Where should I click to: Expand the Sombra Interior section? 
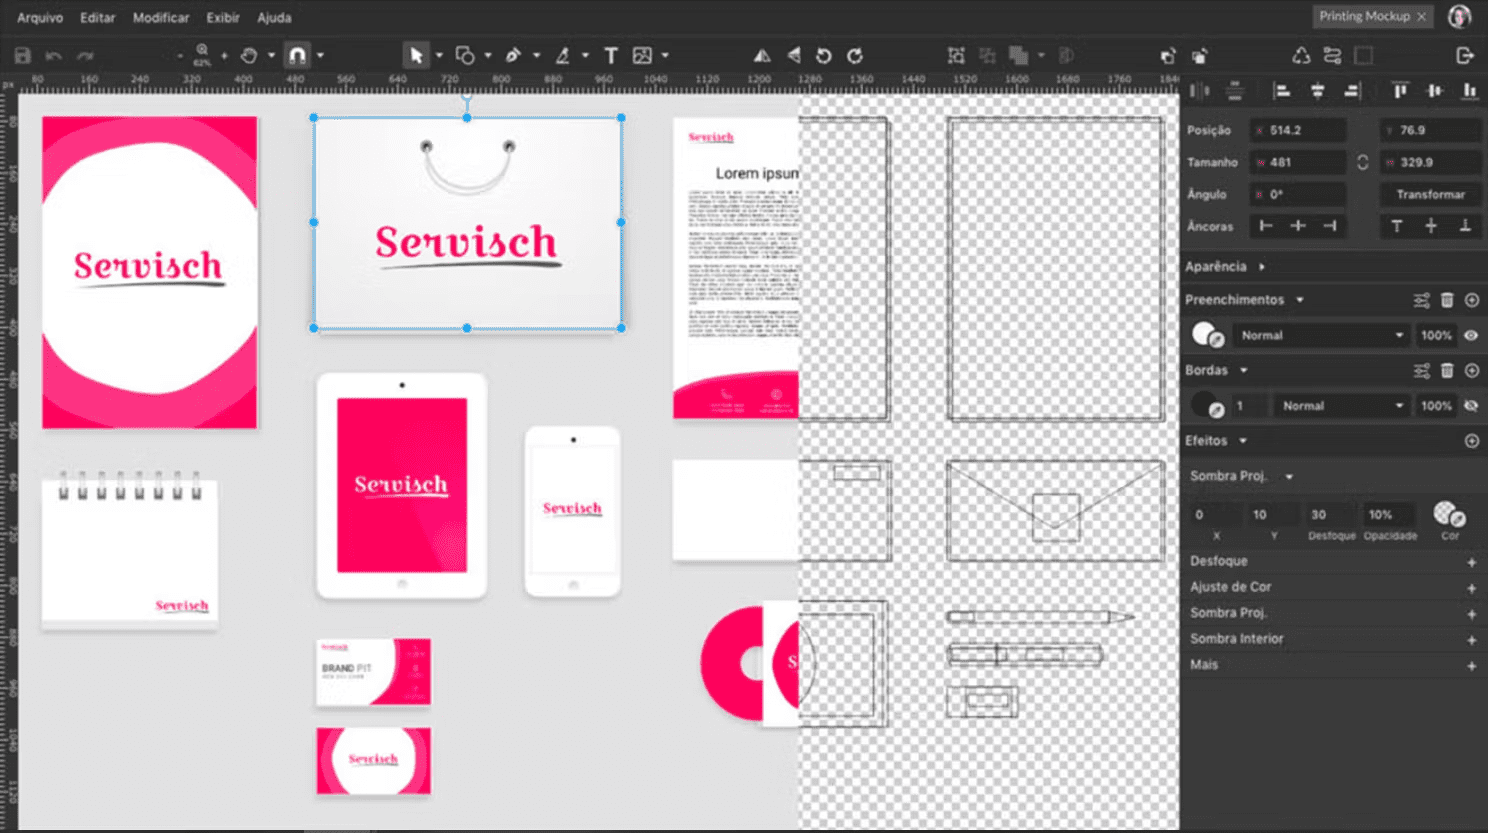tap(1471, 638)
